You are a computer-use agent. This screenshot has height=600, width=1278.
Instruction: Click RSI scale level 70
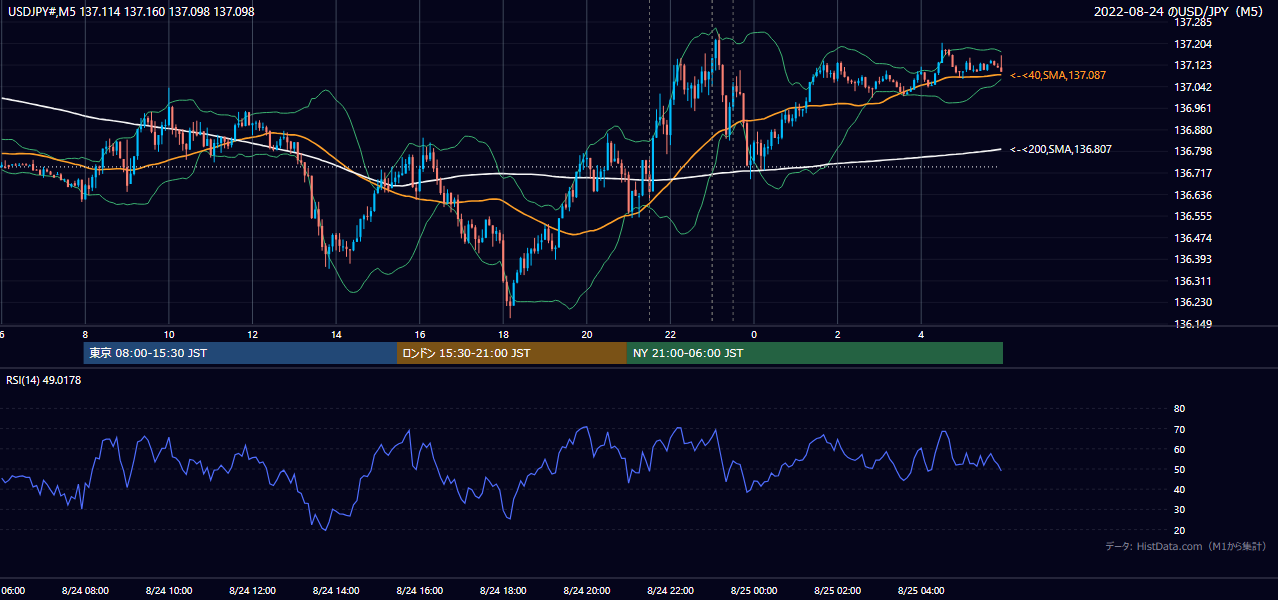pyautogui.click(x=1179, y=429)
